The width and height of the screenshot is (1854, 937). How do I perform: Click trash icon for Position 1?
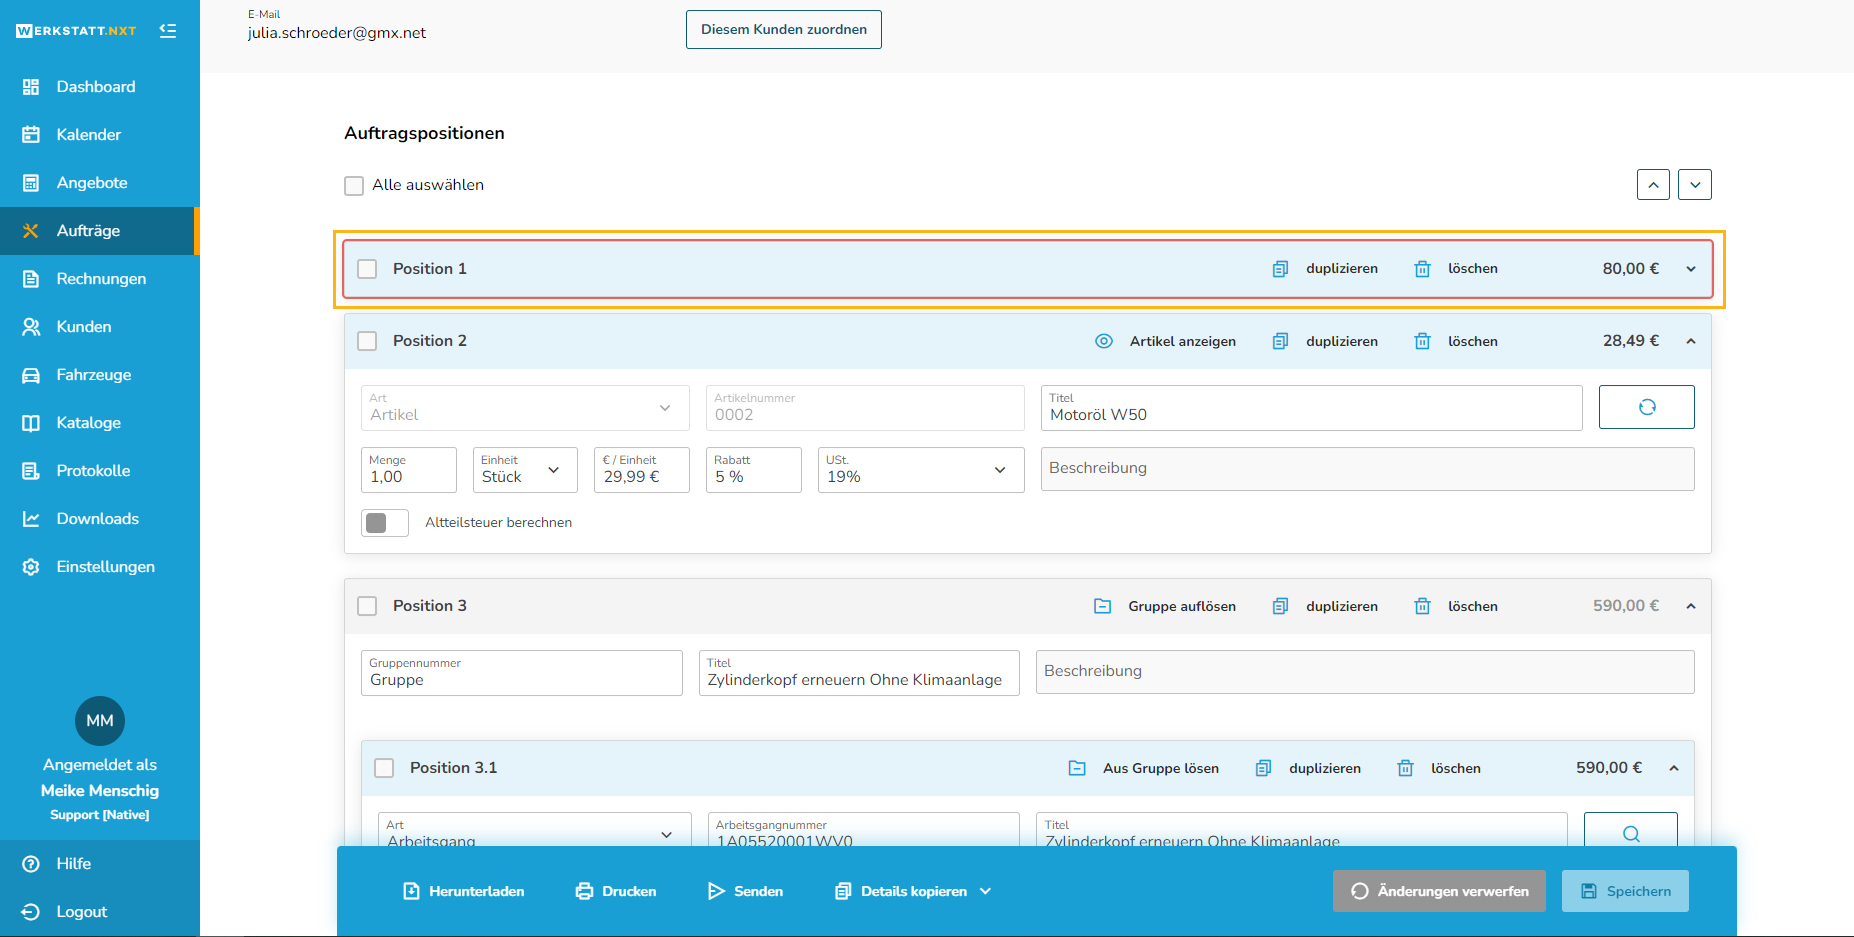coord(1422,269)
